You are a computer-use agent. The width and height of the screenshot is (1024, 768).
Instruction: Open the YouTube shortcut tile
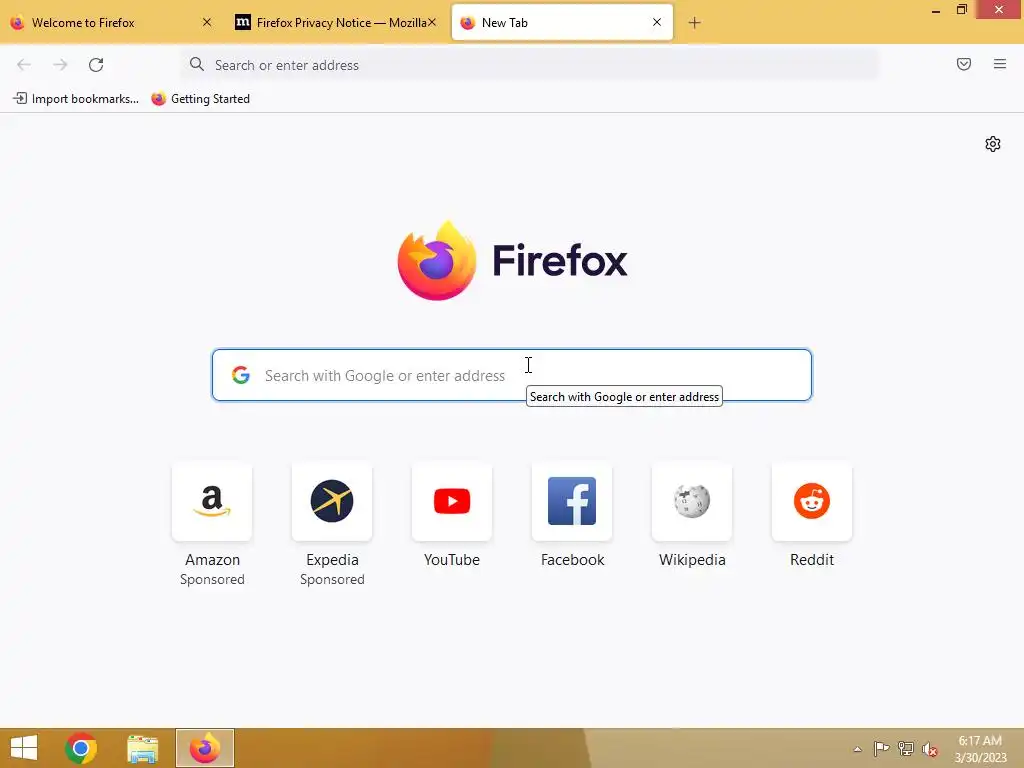pyautogui.click(x=452, y=502)
